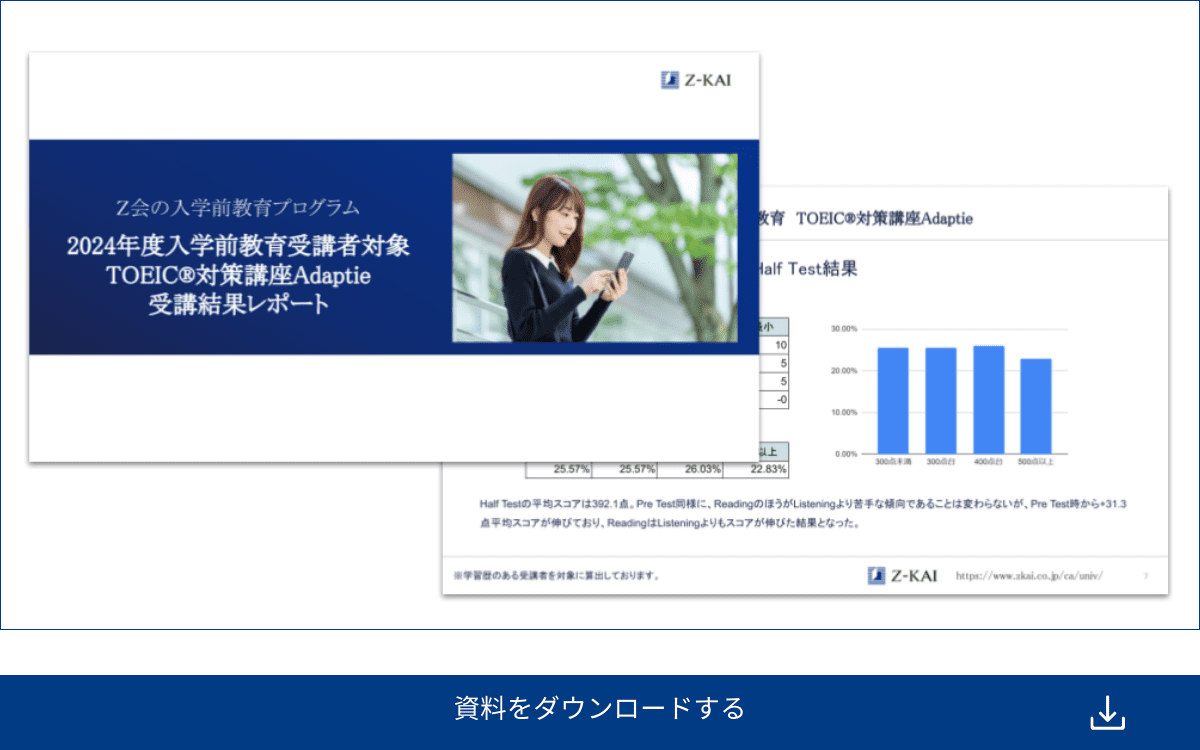1200x750 pixels.
Task: Open the https://www.zkai.co.jp/ca/univ/ URL
Action: (x=1029, y=576)
